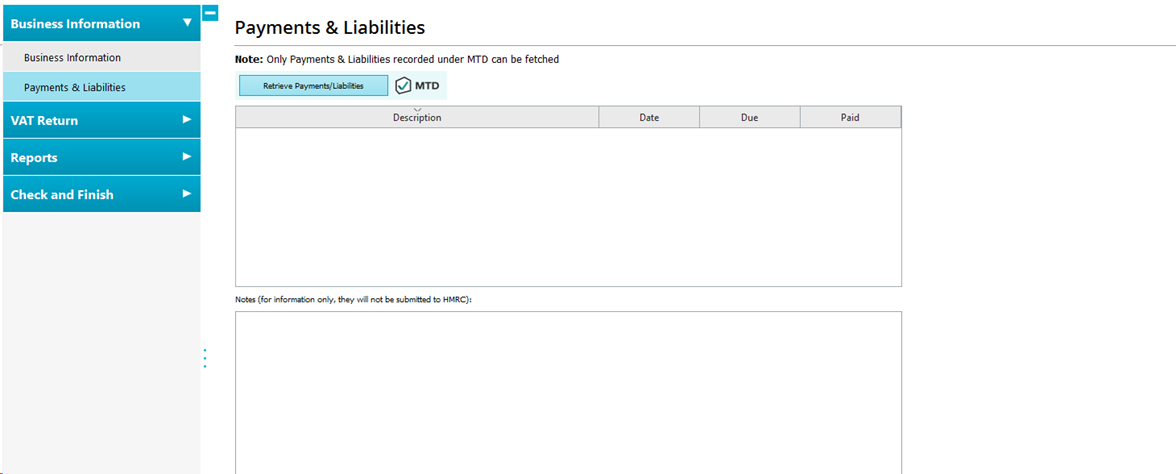Collapse the sidebar with the minus icon
This screenshot has height=474, width=1176.
click(210, 13)
